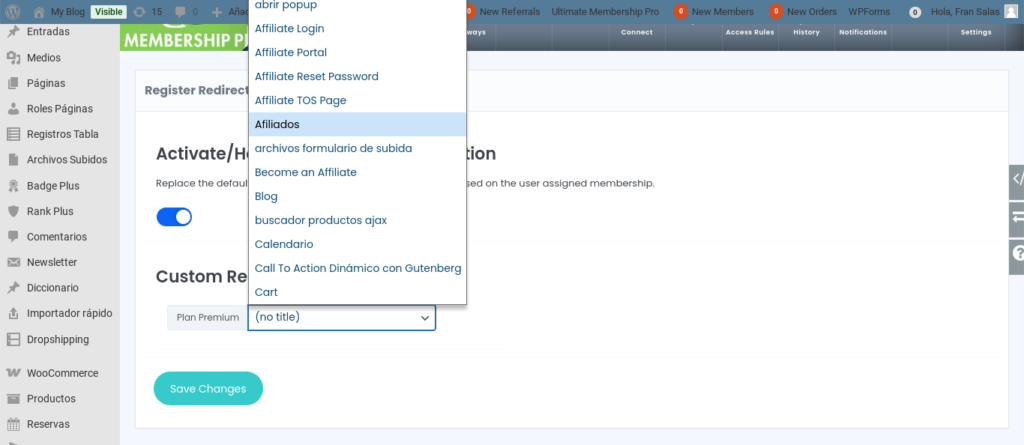Go to My Blog home icon
1024x445 pixels.
(39, 12)
